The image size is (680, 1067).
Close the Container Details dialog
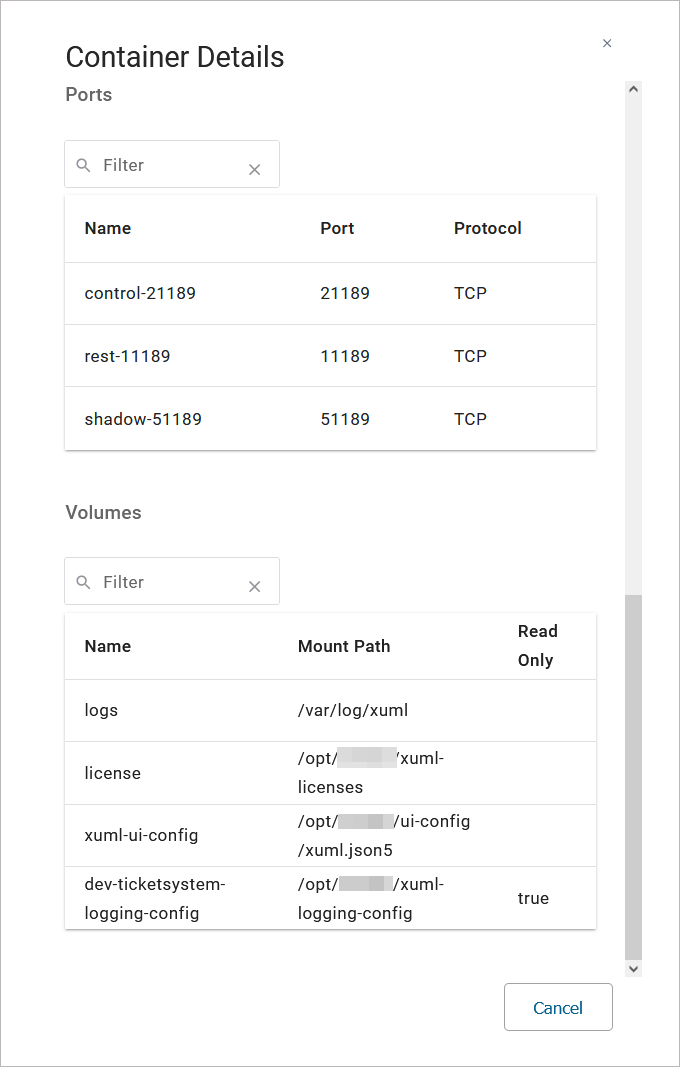607,43
